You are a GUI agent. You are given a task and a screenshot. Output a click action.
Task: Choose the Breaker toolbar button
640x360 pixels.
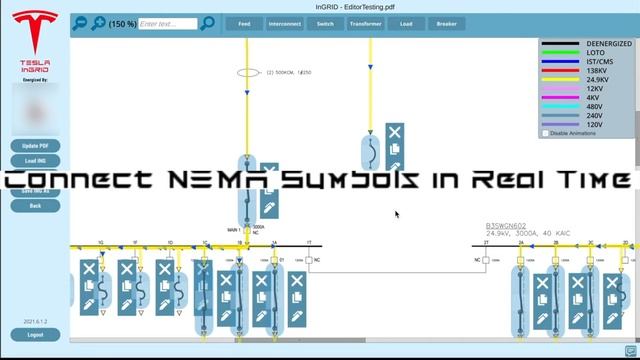[x=446, y=24]
